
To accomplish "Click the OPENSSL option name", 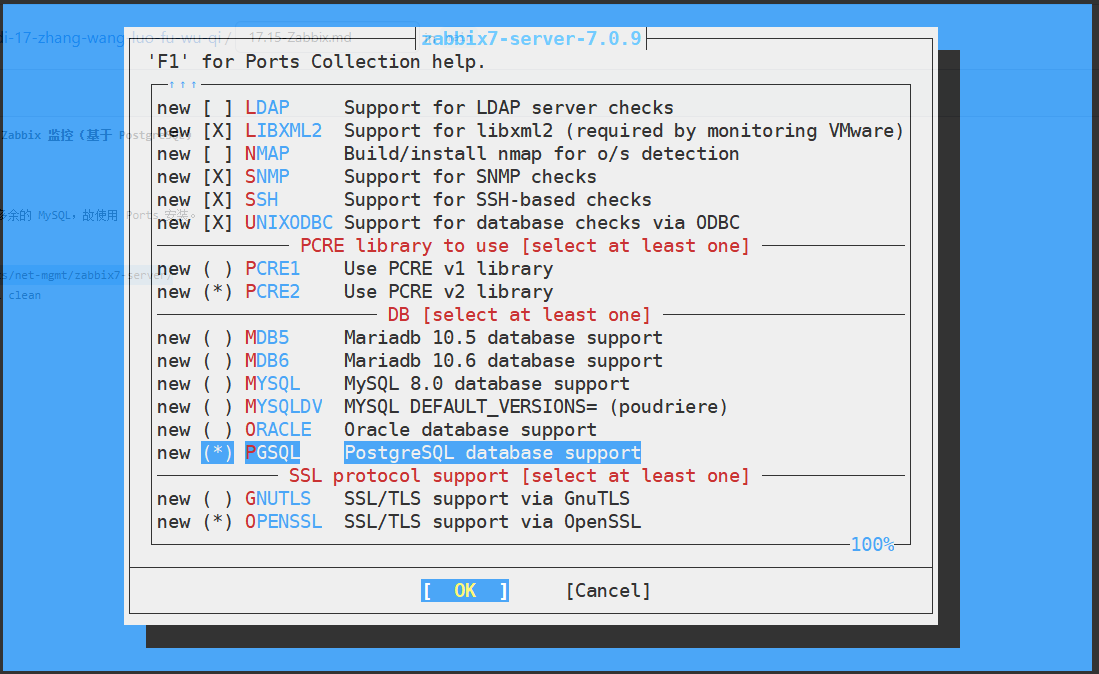I will pos(283,523).
